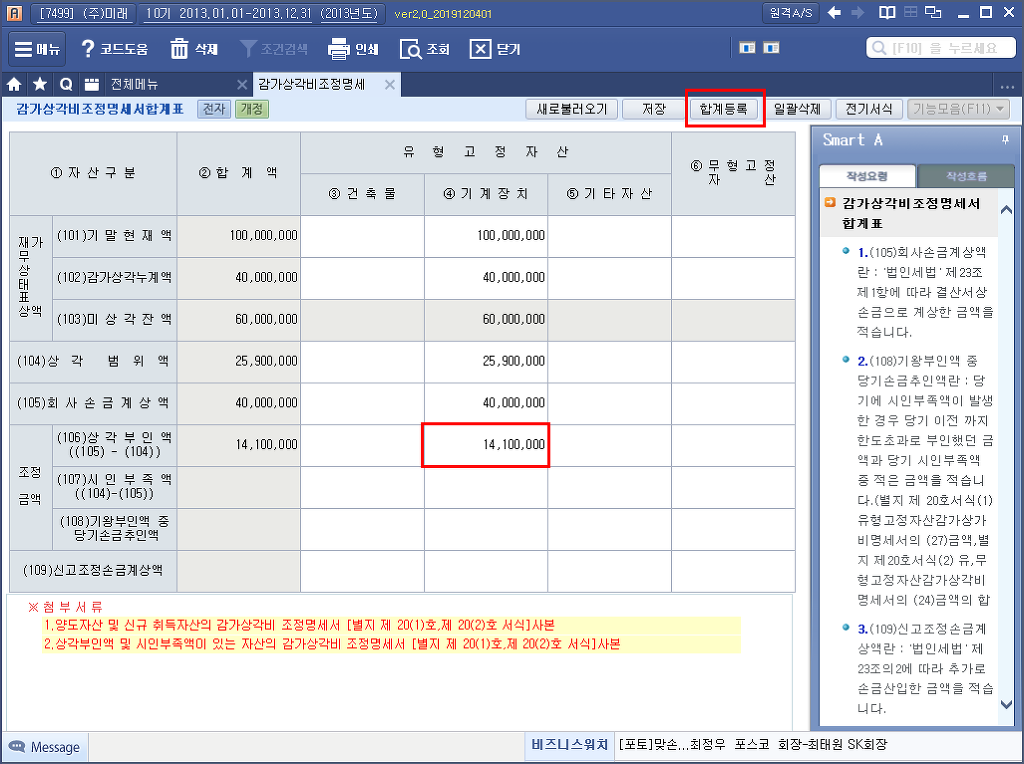This screenshot has width=1024, height=764.
Task: Click the 조회 search document icon
Action: pyautogui.click(x=410, y=49)
